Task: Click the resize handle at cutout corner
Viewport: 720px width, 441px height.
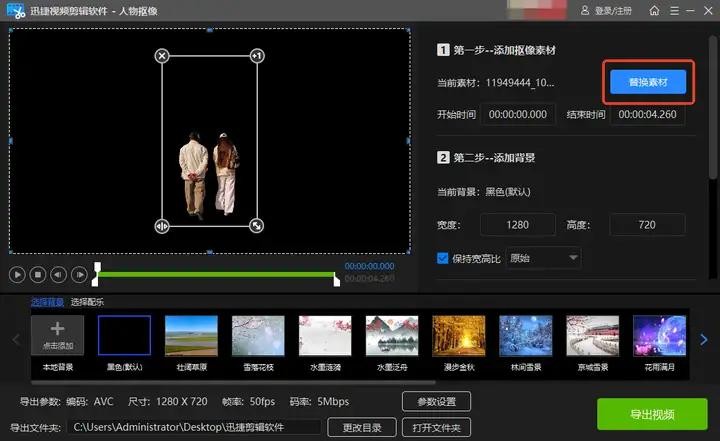Action: tap(257, 226)
